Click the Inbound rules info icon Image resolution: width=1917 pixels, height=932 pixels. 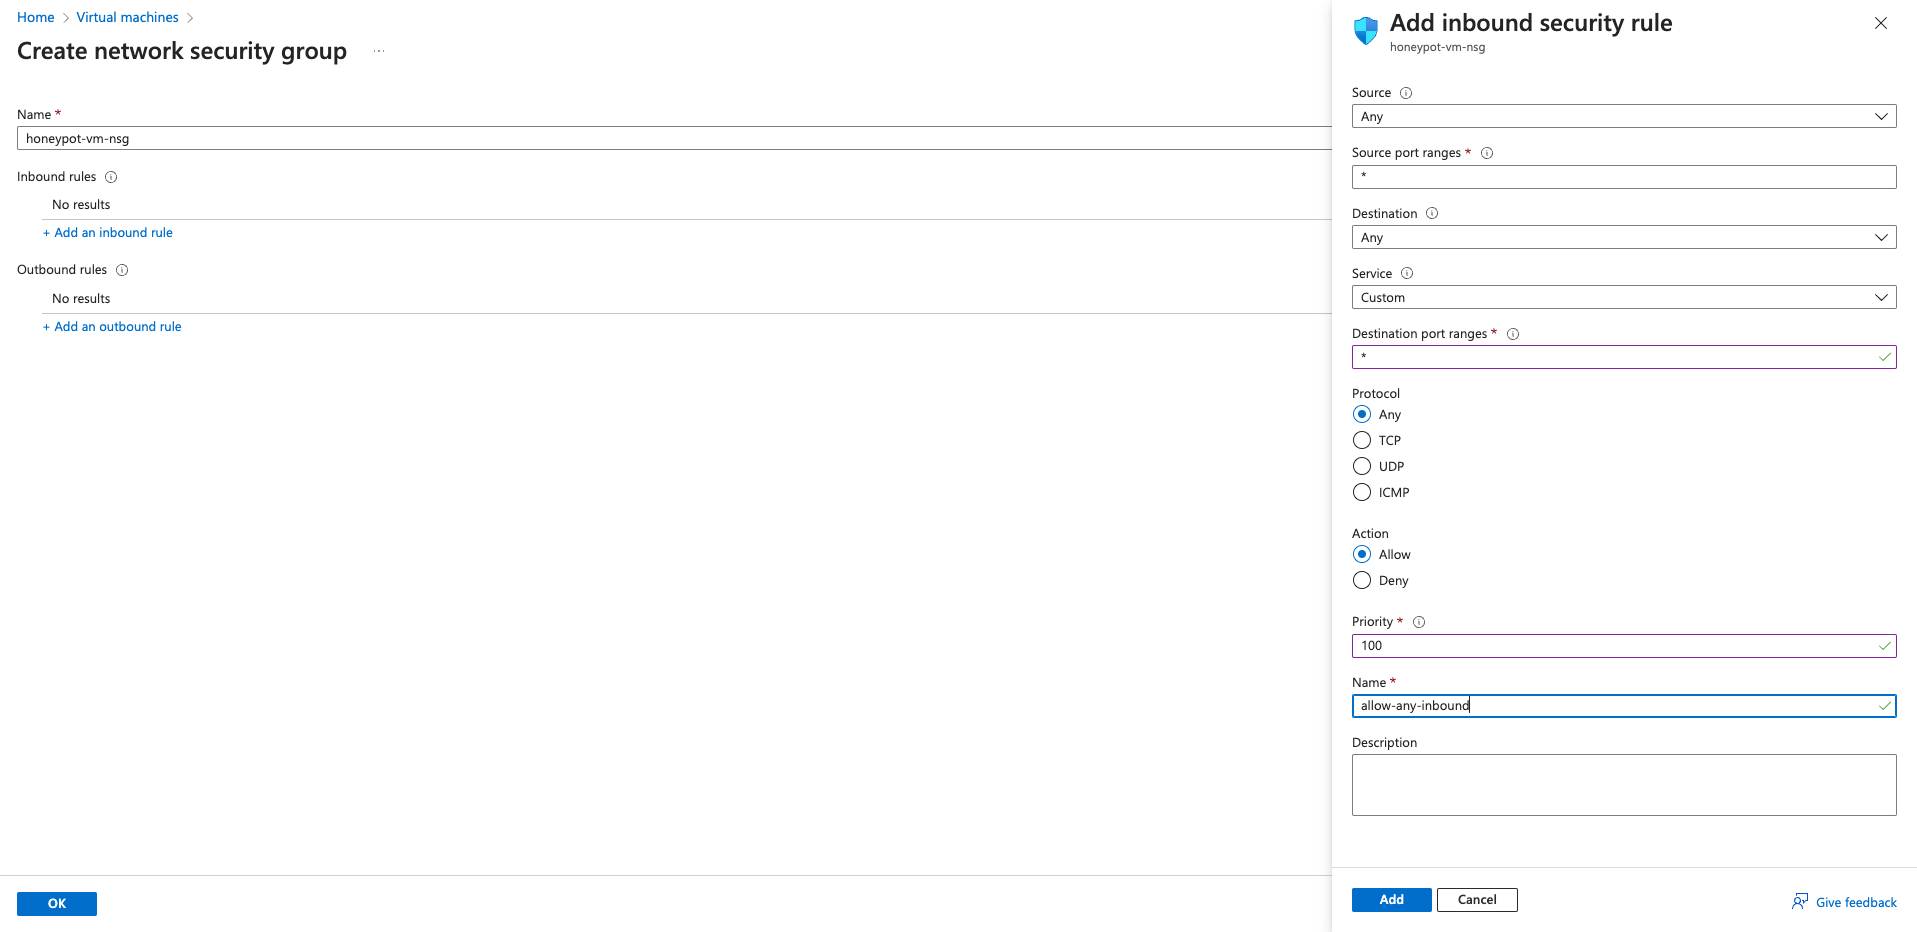pos(111,177)
